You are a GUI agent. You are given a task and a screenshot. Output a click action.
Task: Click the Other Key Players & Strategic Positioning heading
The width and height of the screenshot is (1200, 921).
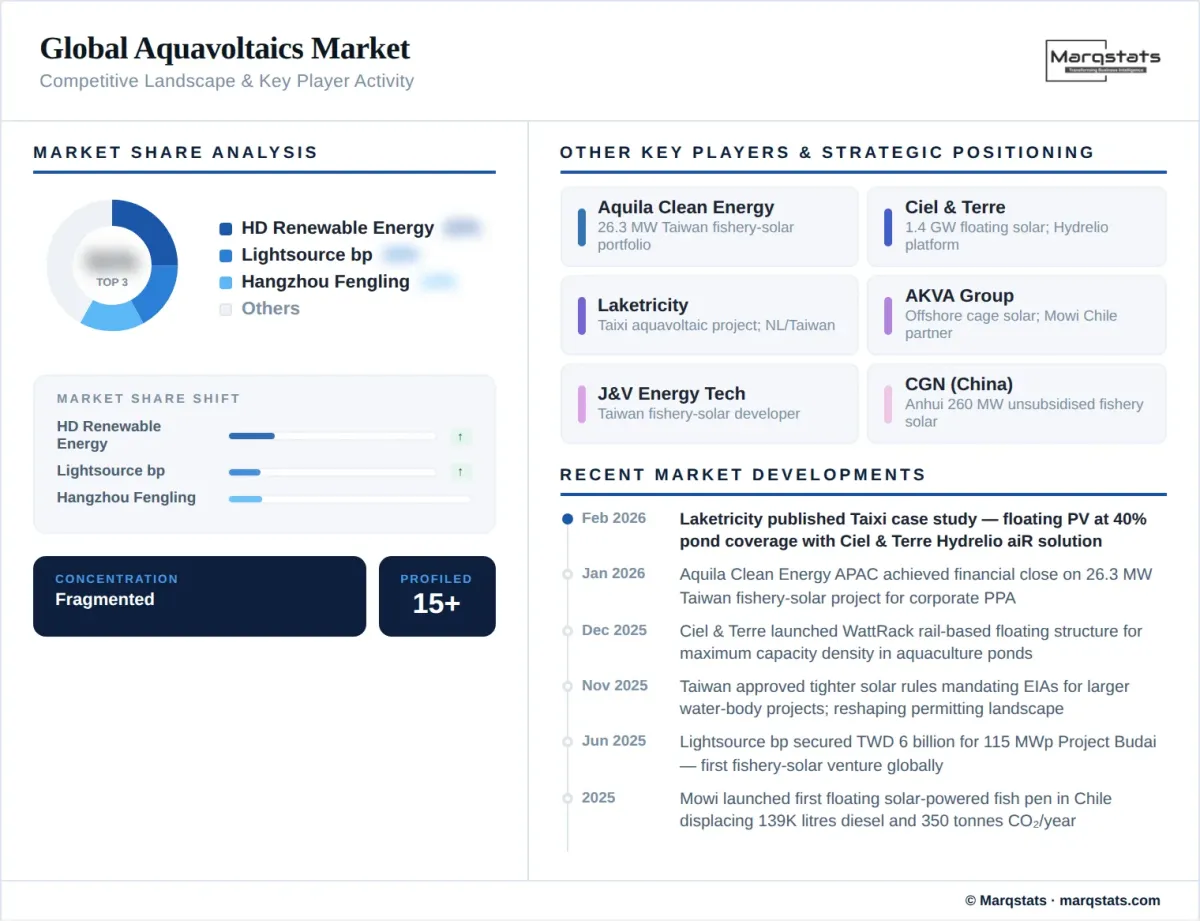pos(827,153)
